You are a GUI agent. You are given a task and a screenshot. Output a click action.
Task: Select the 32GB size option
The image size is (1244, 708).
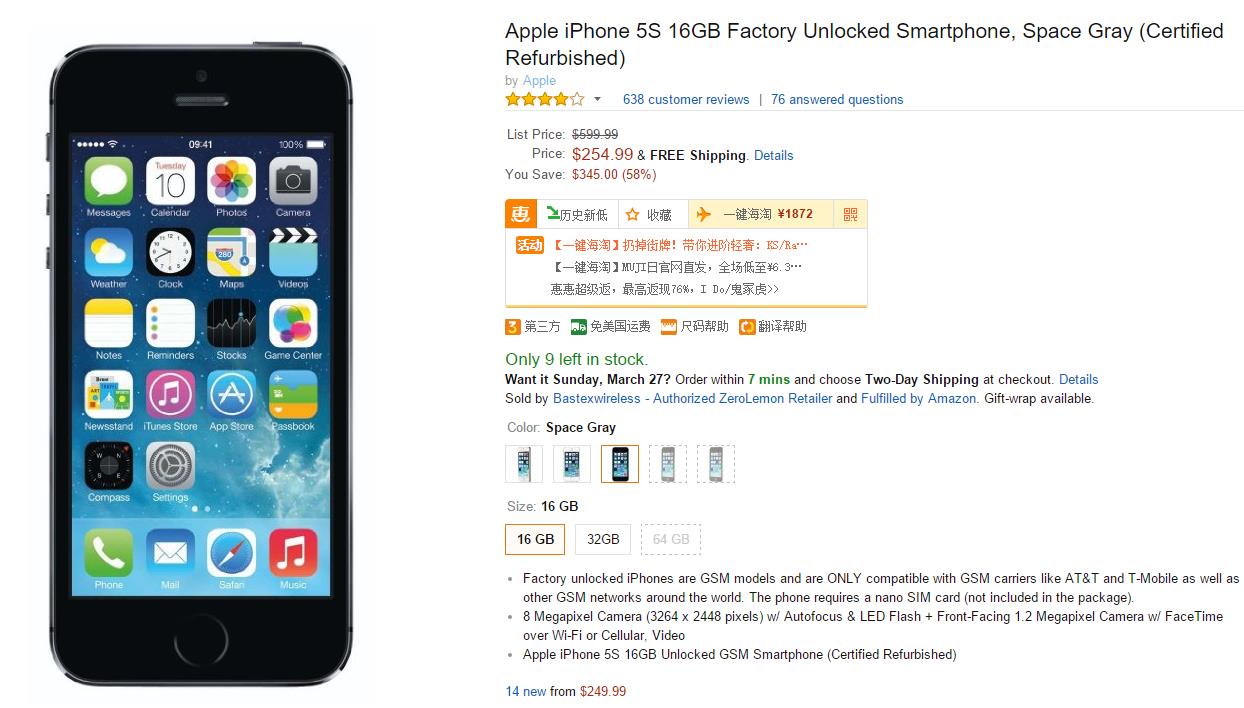coord(603,539)
